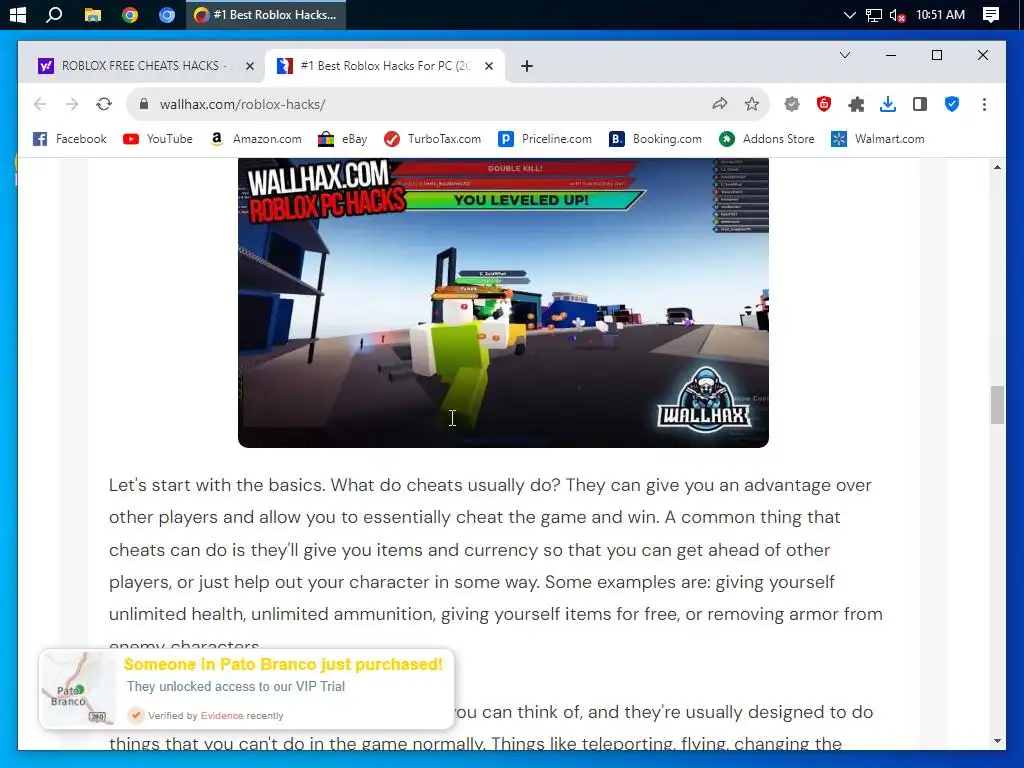This screenshot has height=768, width=1024.
Task: Click scrollbar up arrow
Action: click(x=997, y=167)
